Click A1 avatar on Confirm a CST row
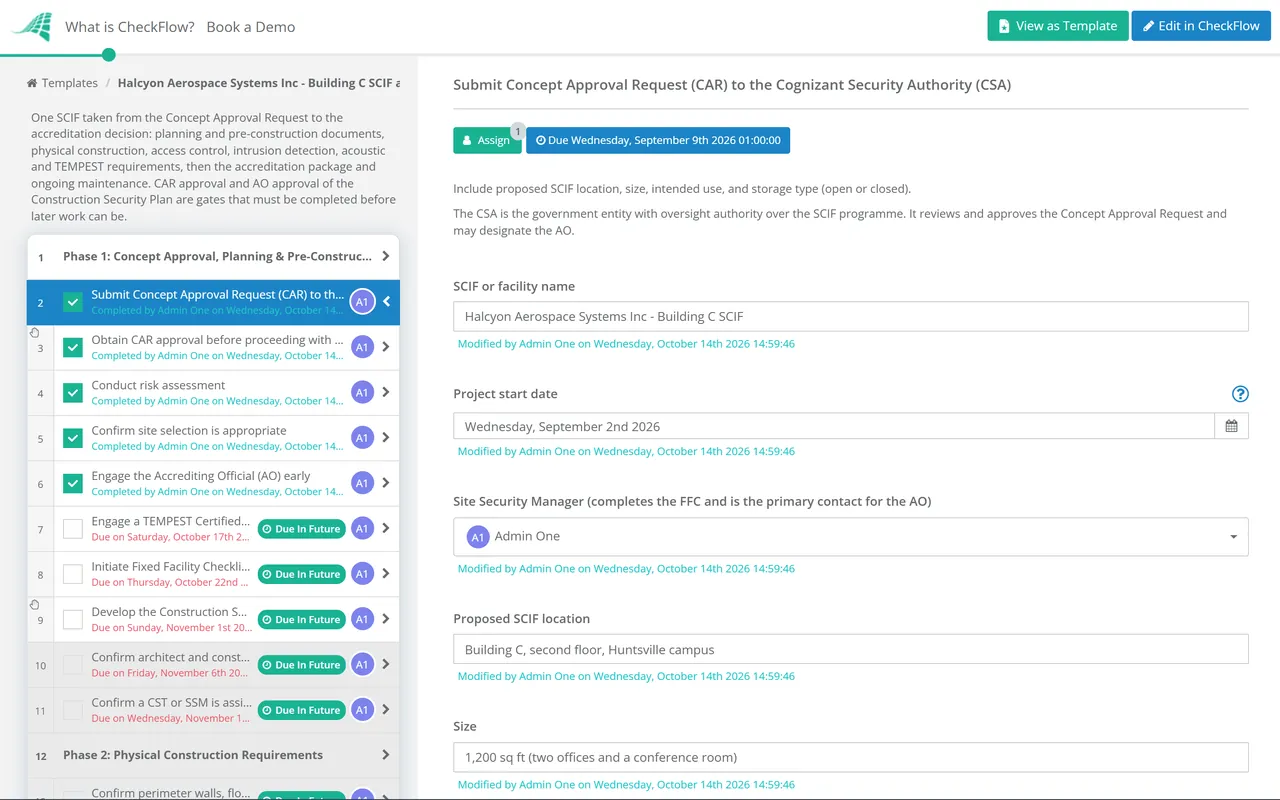The height and width of the screenshot is (800, 1280). [362, 710]
